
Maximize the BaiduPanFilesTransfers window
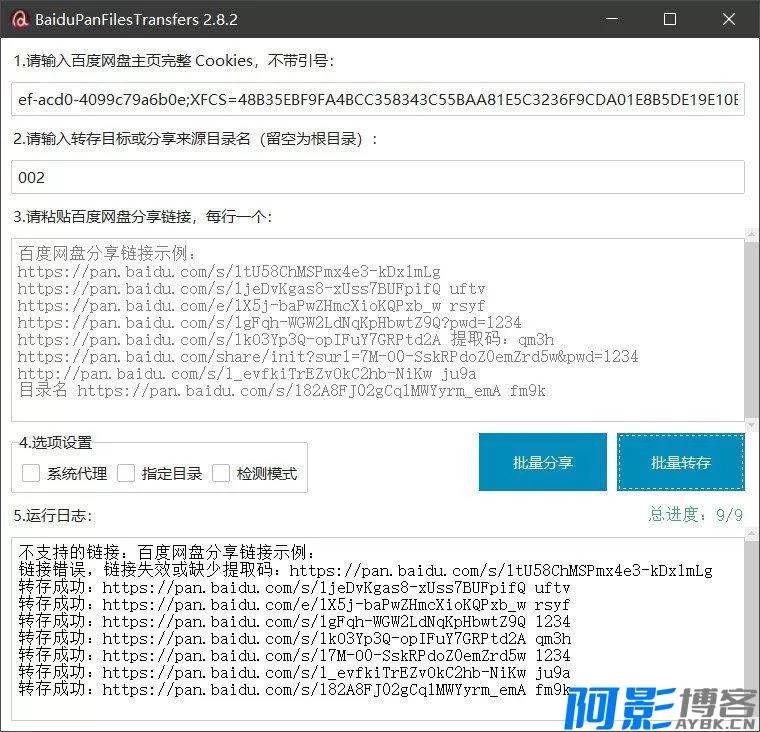click(x=670, y=19)
